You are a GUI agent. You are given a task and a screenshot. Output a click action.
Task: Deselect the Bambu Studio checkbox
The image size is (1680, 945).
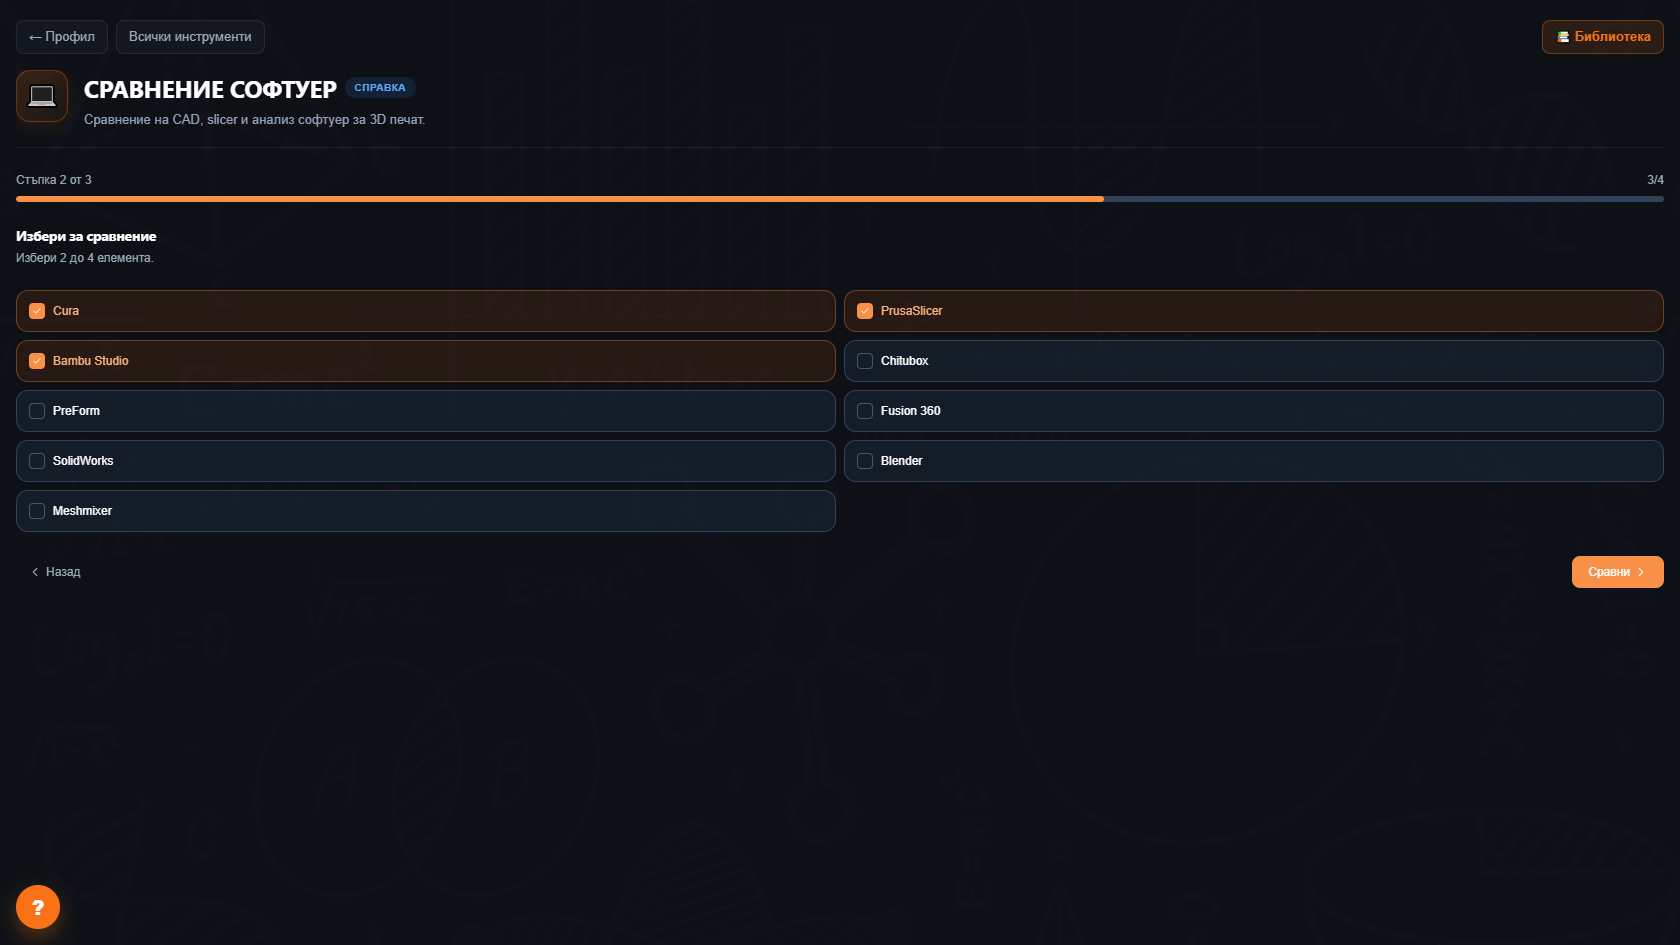coord(37,361)
